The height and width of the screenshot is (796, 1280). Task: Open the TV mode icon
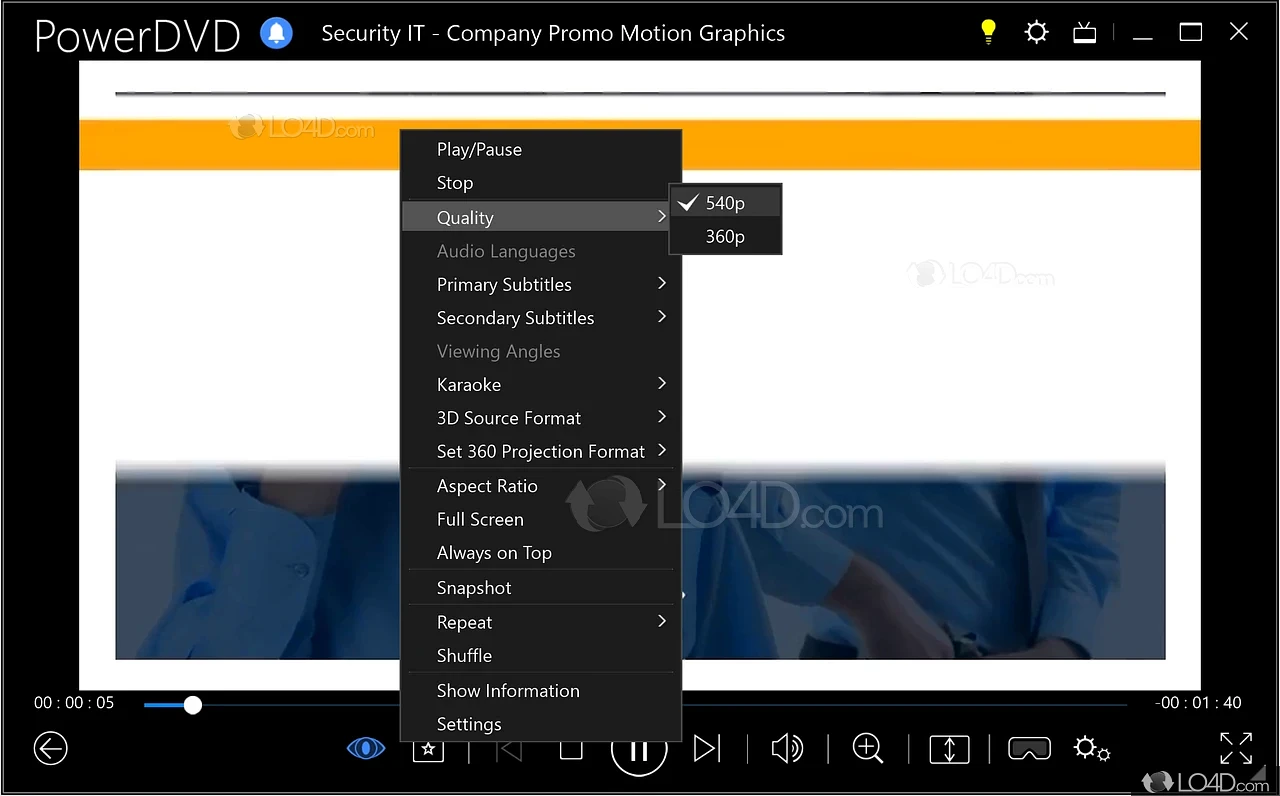(1085, 33)
